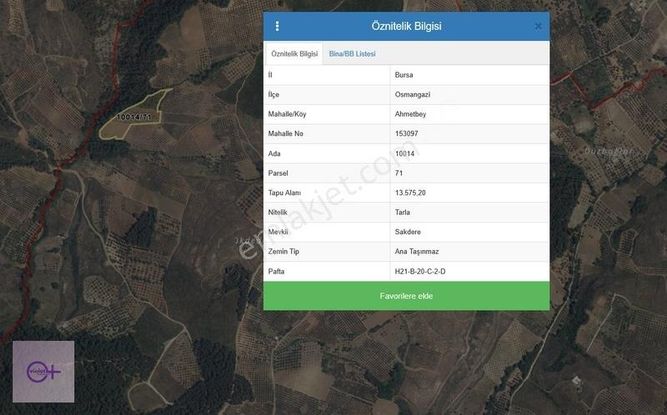Select the Mahalle/Köy value Ahmetbey

[410, 114]
